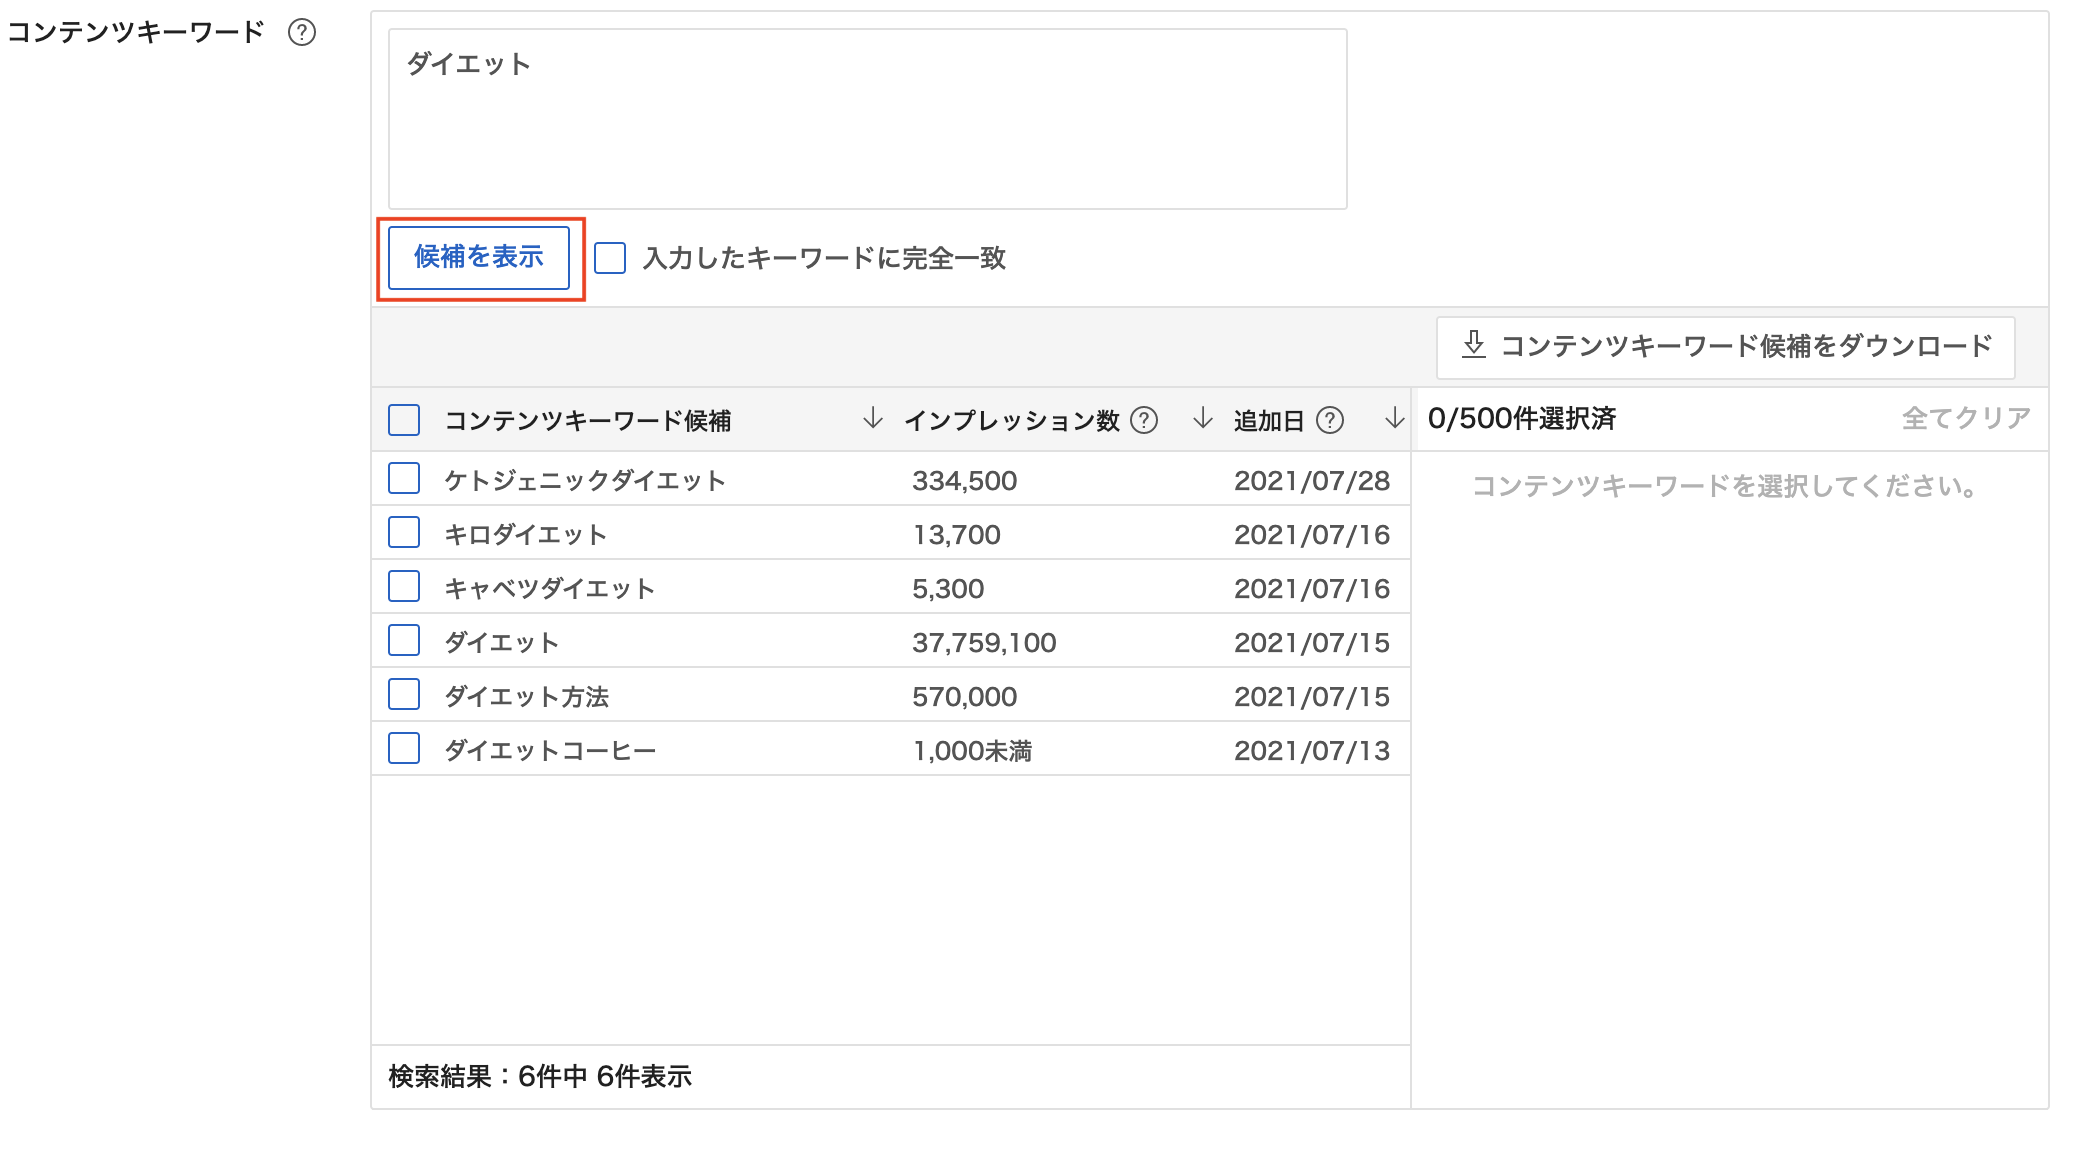Check the select-all checkbox in table header
This screenshot has width=2094, height=1175.
pyautogui.click(x=404, y=420)
